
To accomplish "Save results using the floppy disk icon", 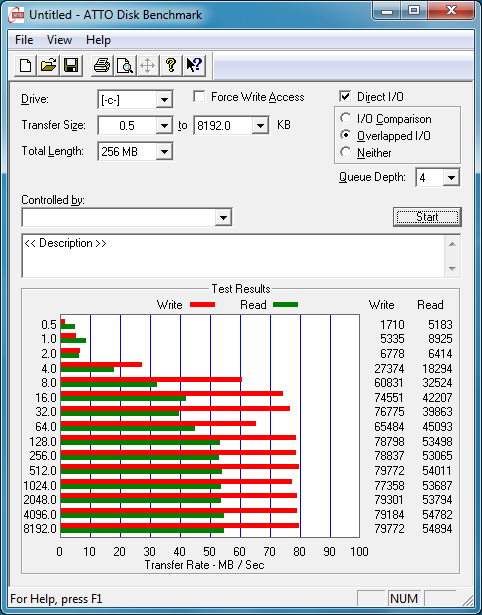I will tap(71, 65).
